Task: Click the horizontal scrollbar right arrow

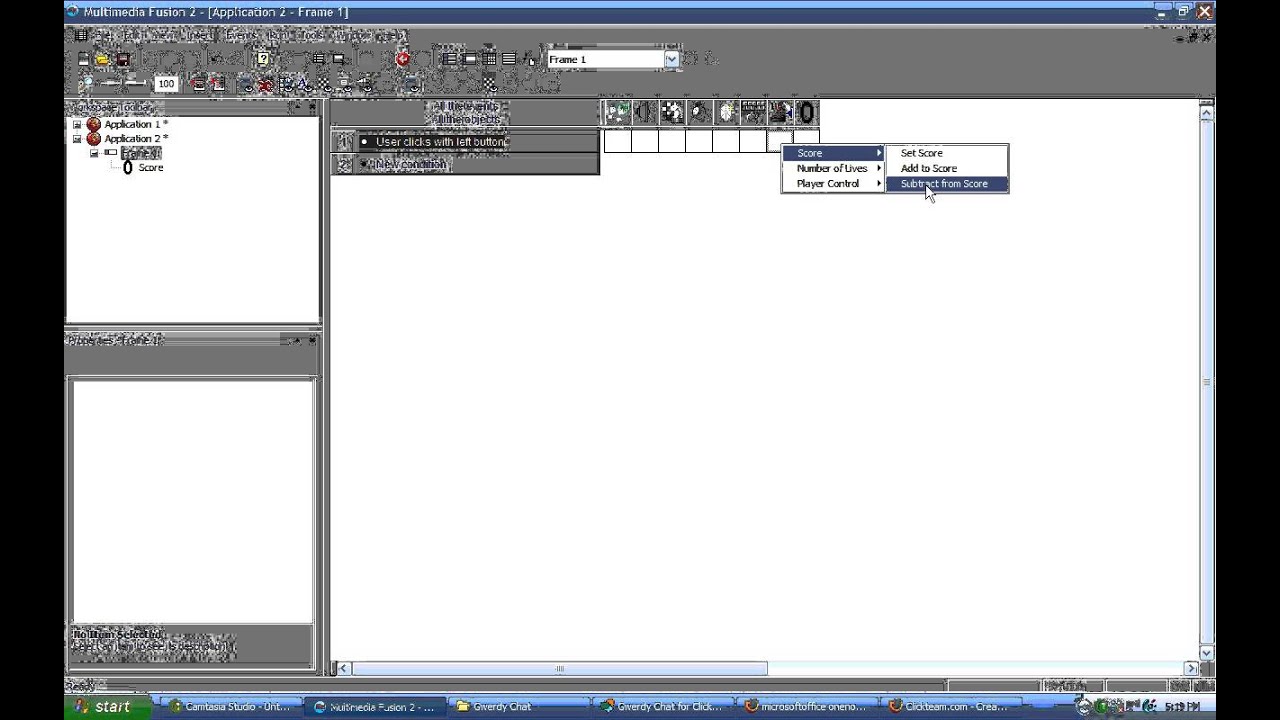Action: click(x=1191, y=668)
